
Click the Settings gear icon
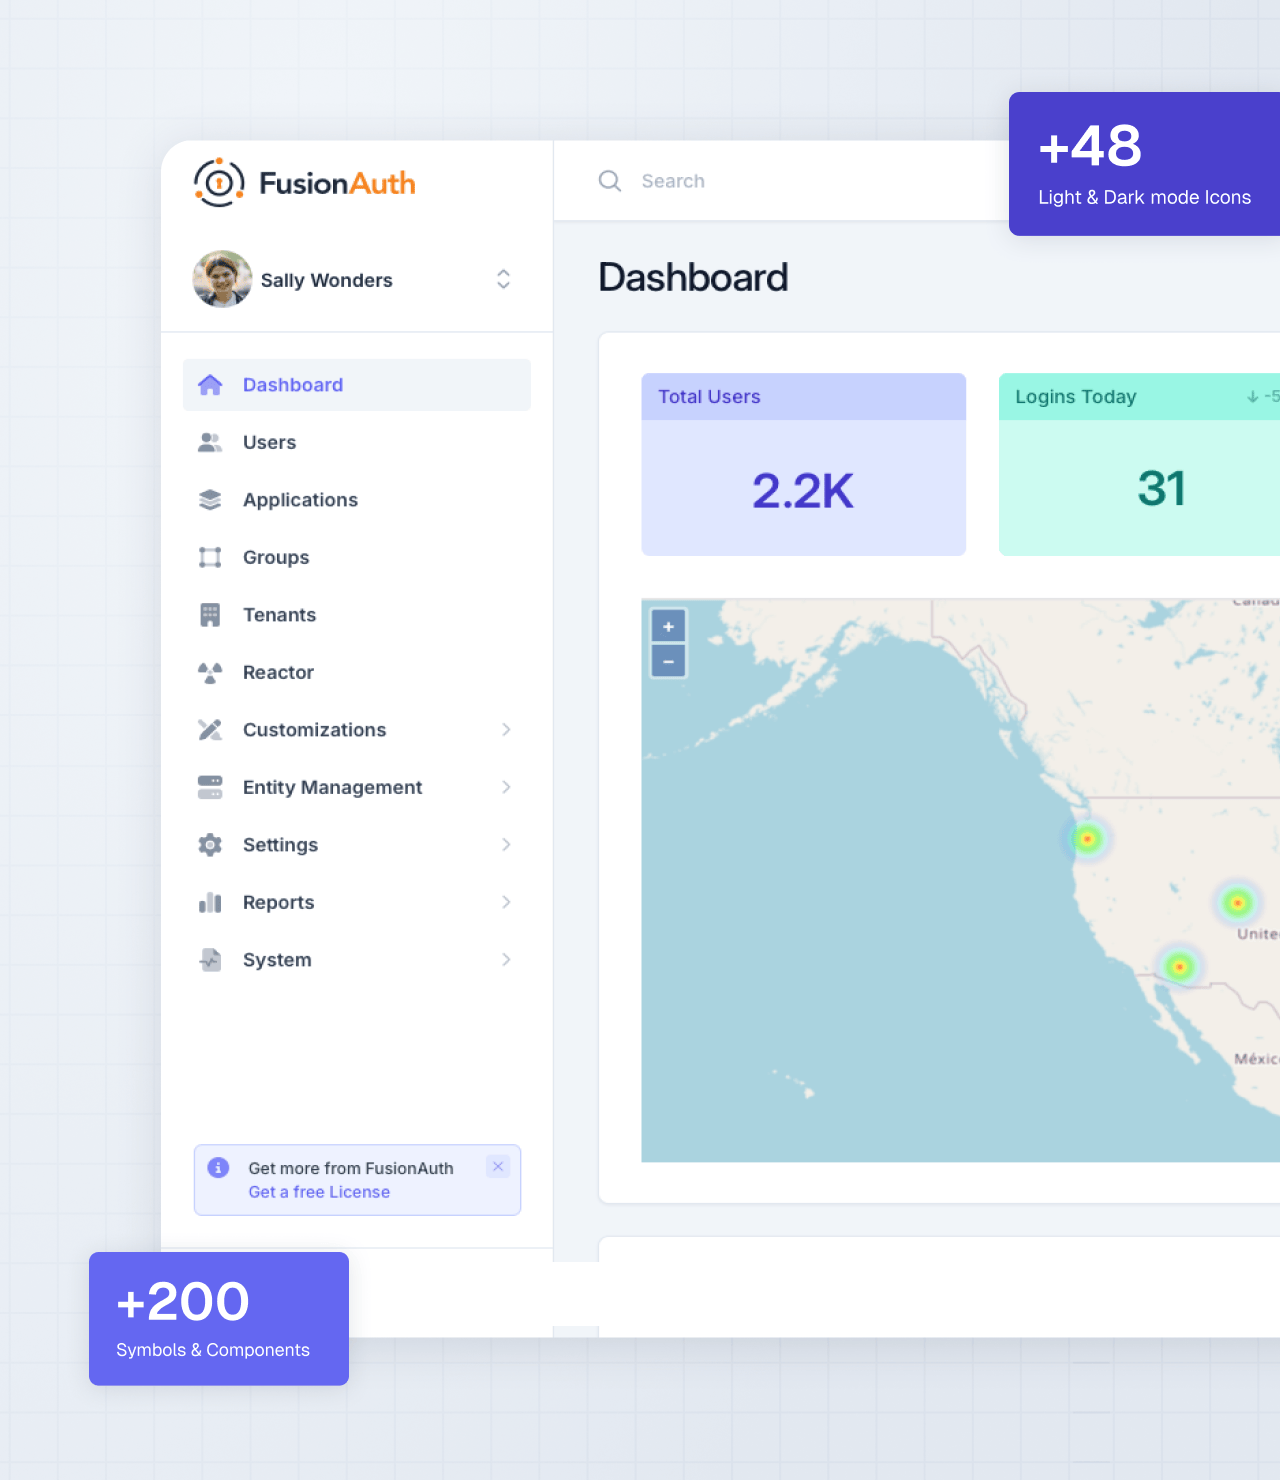pos(210,845)
